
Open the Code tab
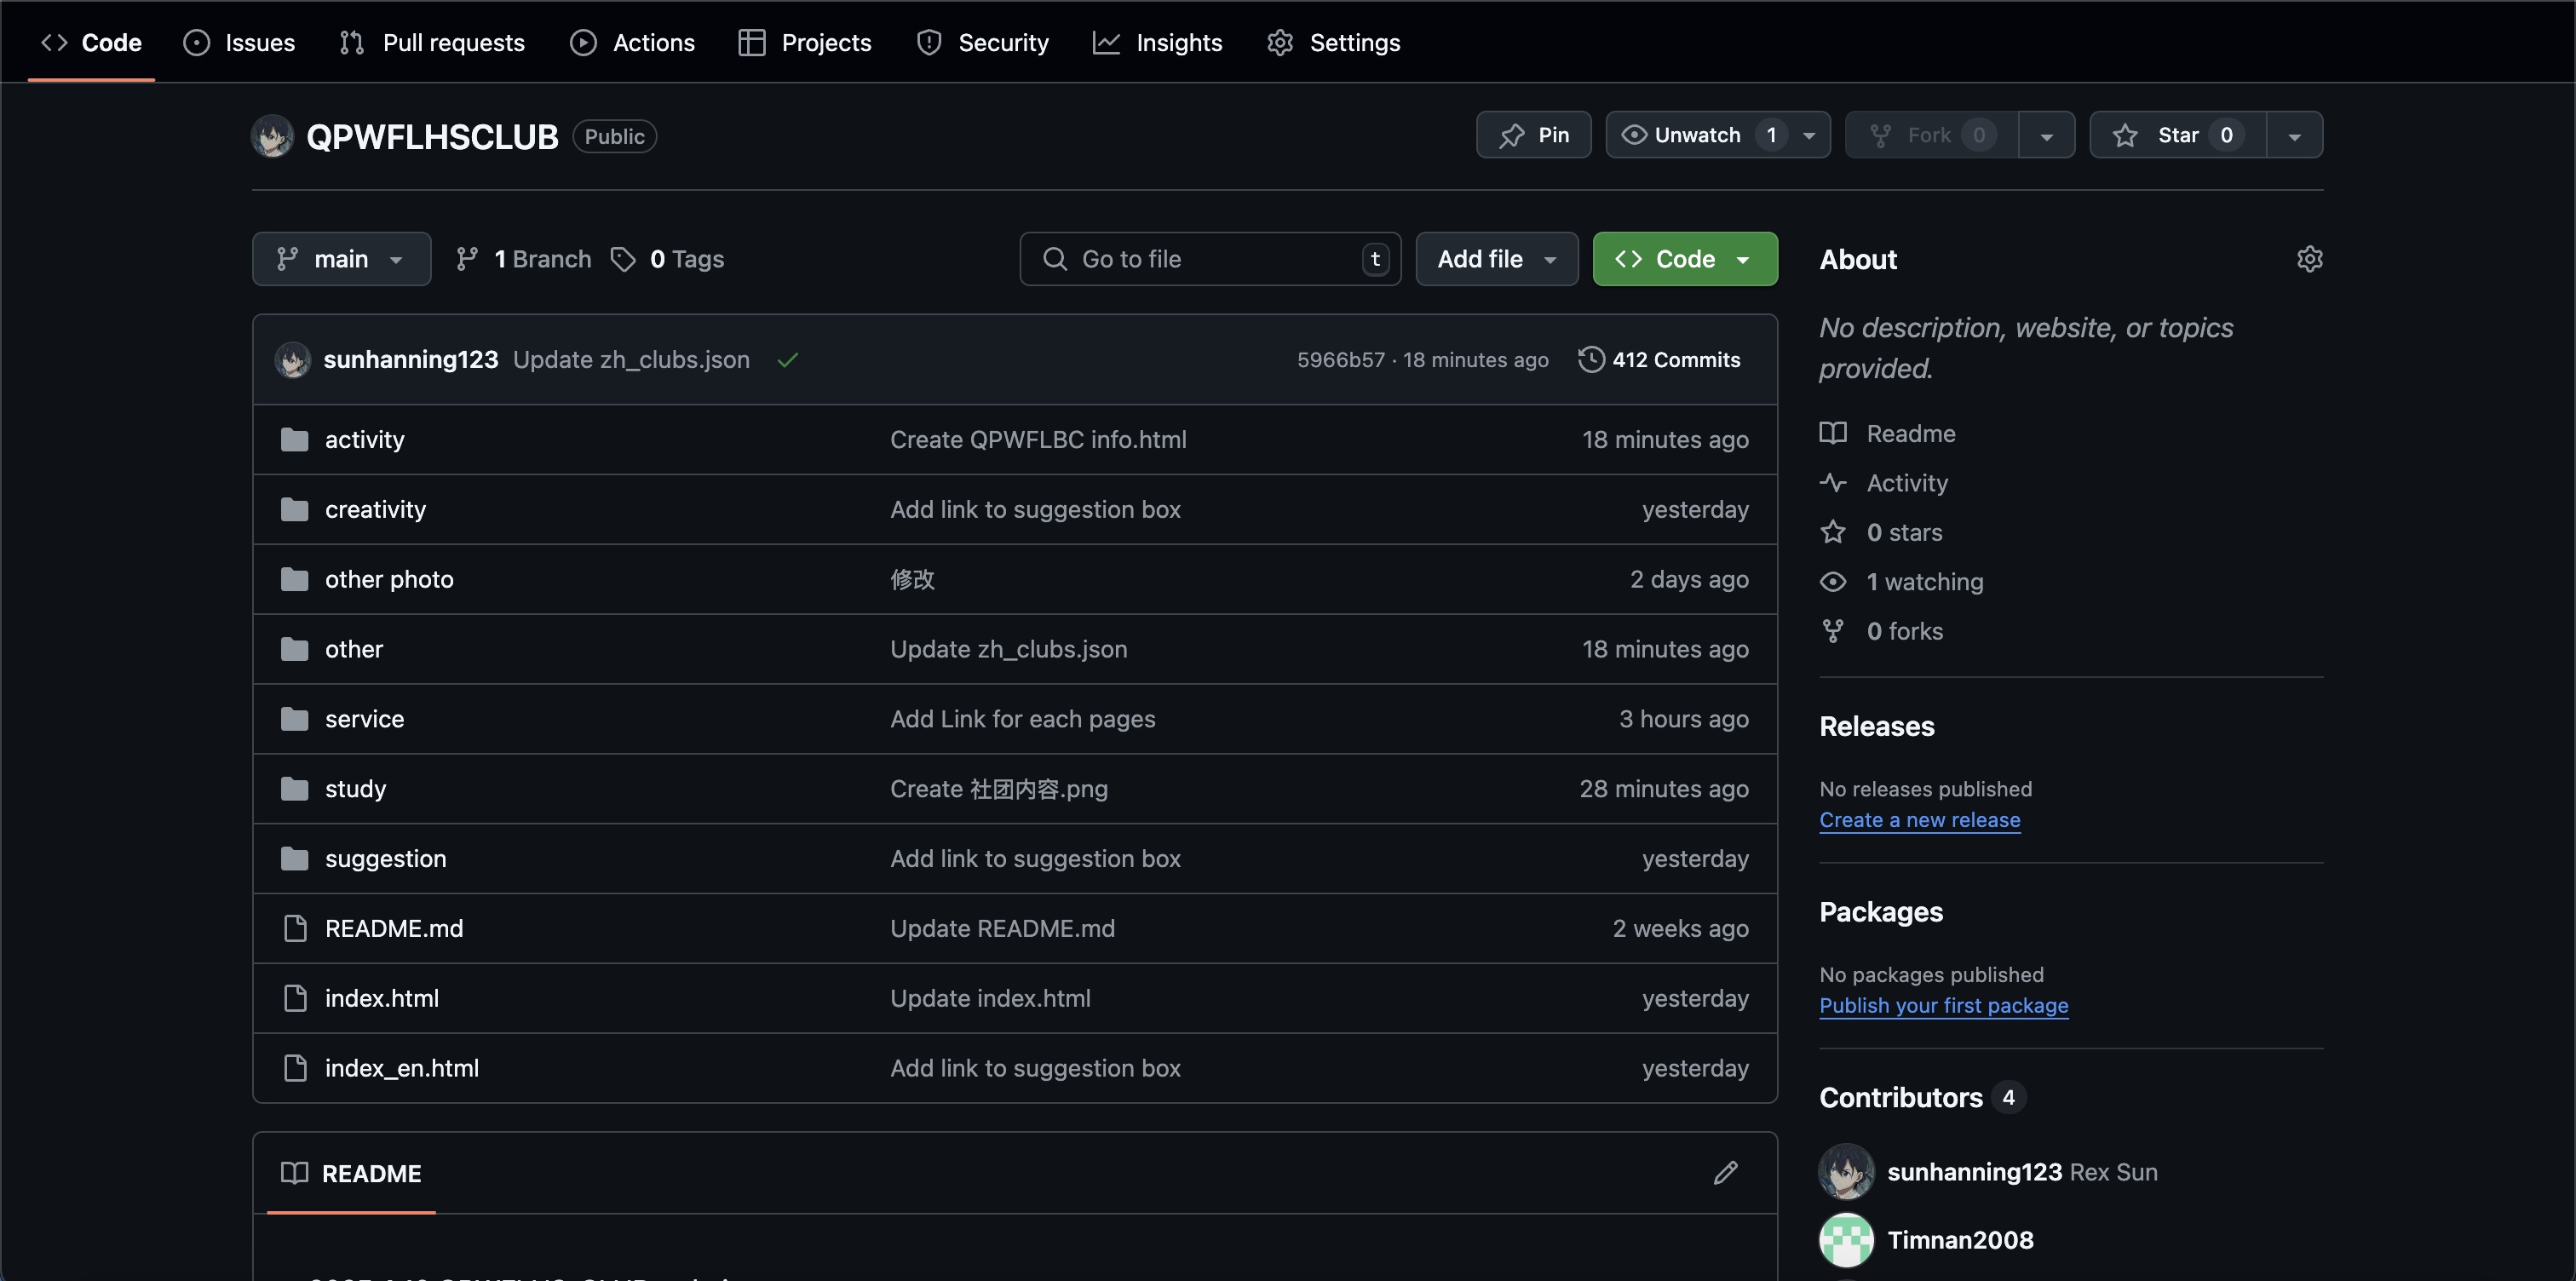coord(91,42)
